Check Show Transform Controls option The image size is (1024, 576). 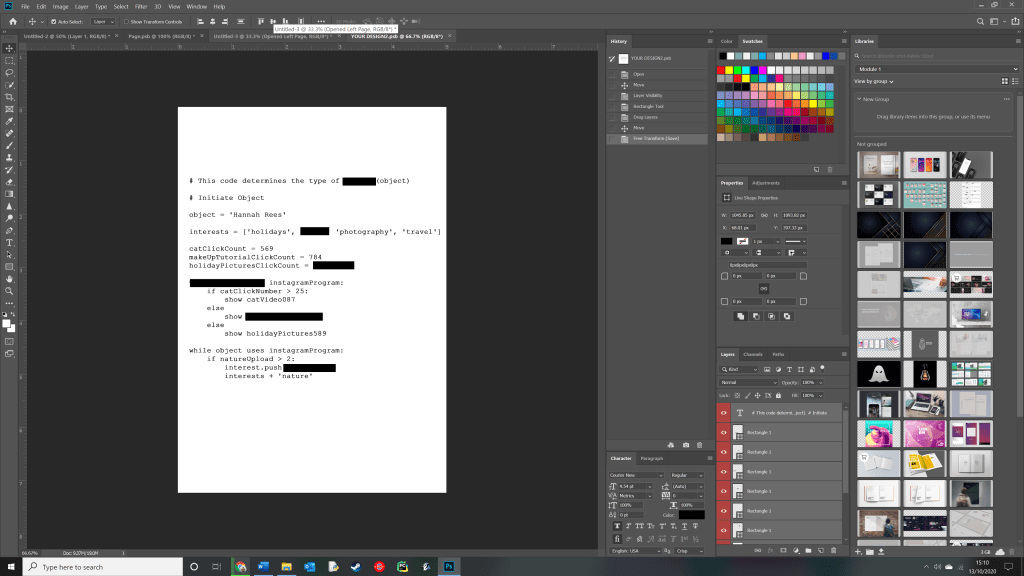click(127, 21)
